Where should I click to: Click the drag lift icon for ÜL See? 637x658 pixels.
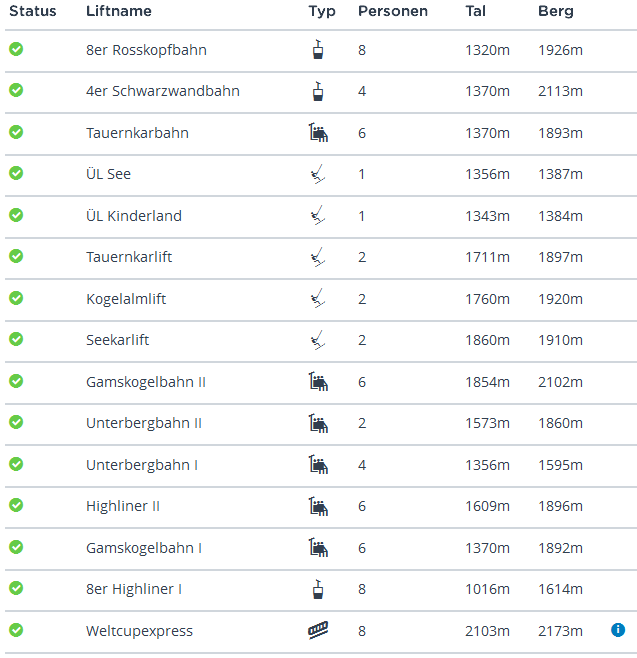318,175
